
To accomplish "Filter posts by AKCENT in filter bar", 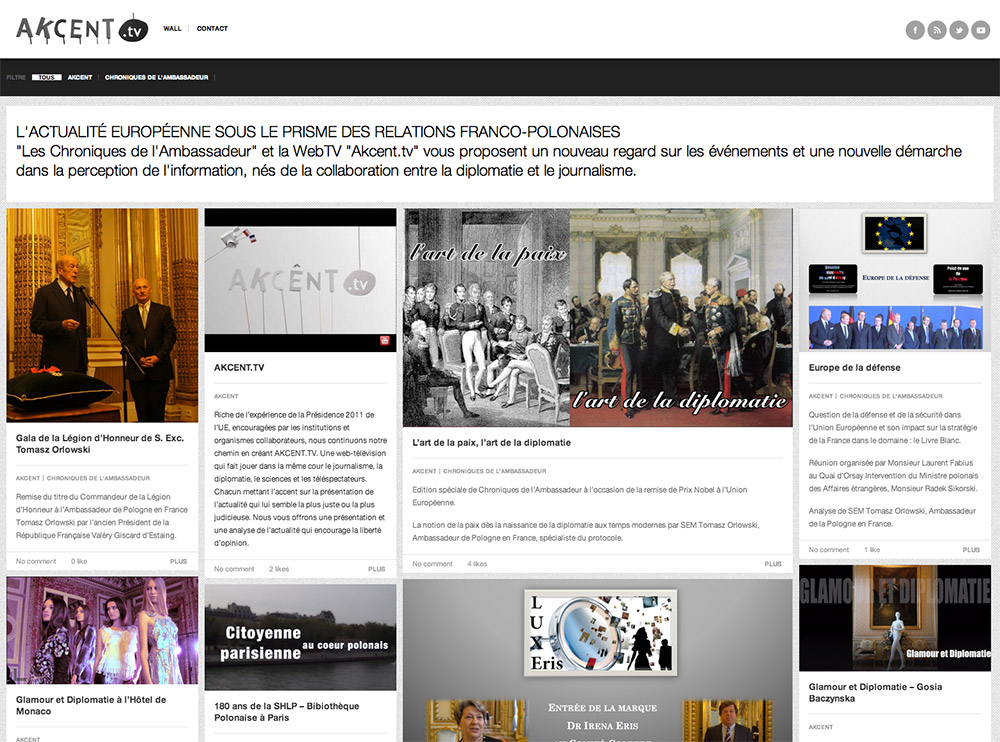I will 80,77.
